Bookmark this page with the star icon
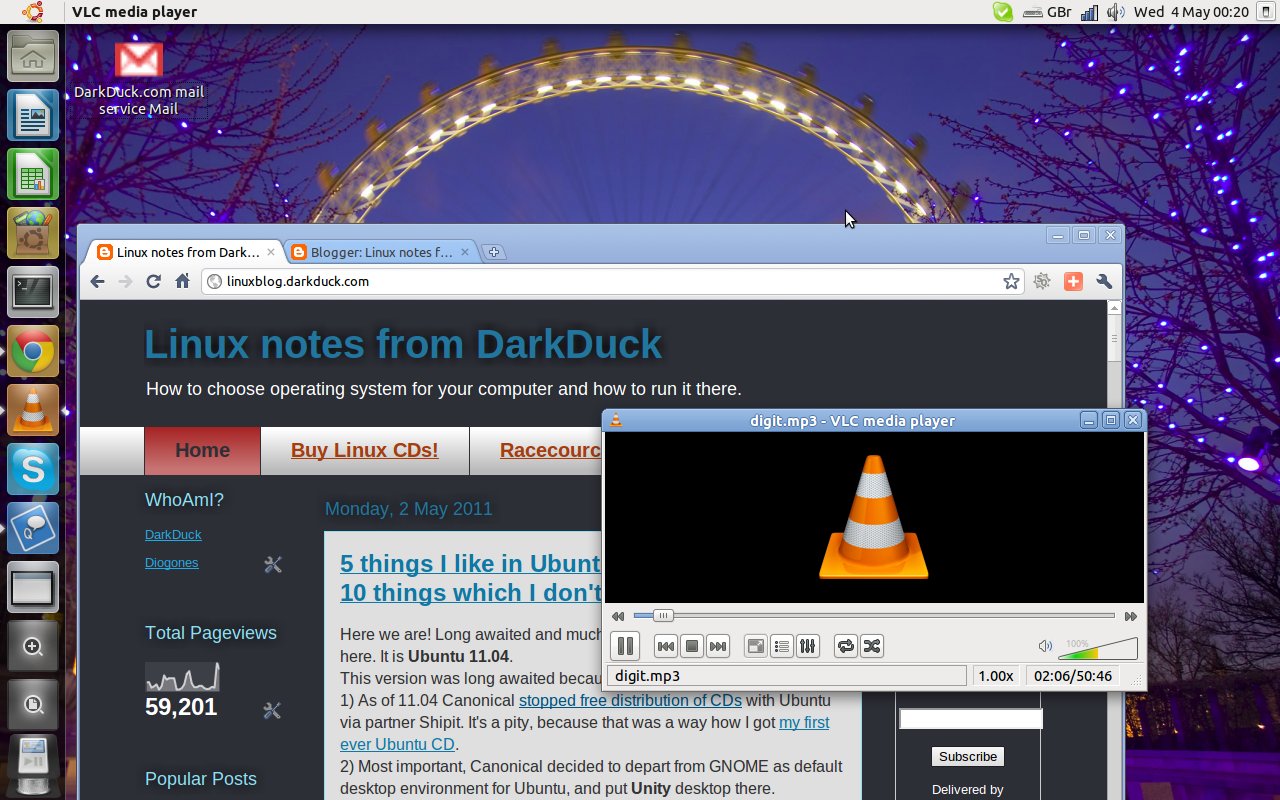 pyautogui.click(x=1011, y=282)
